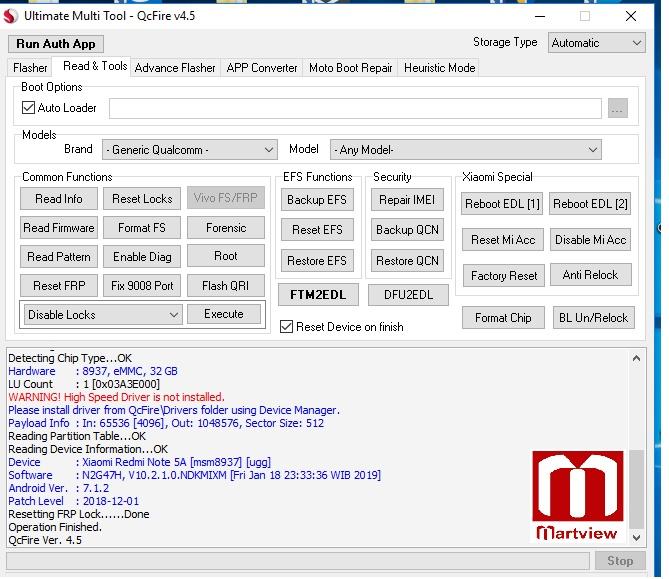Open the Advance Flasher tab
The height and width of the screenshot is (579, 669).
[x=175, y=68]
